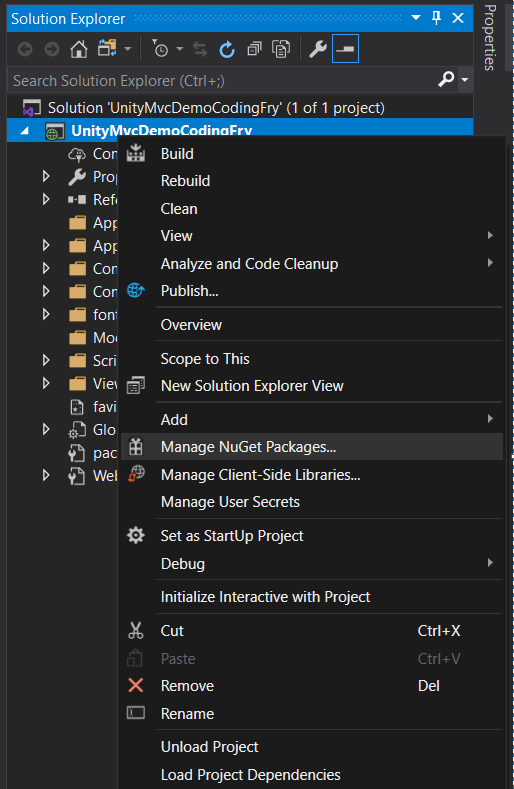Expand the Properties node in tree
Viewport: 514px width, 789px height.
pos(46,176)
